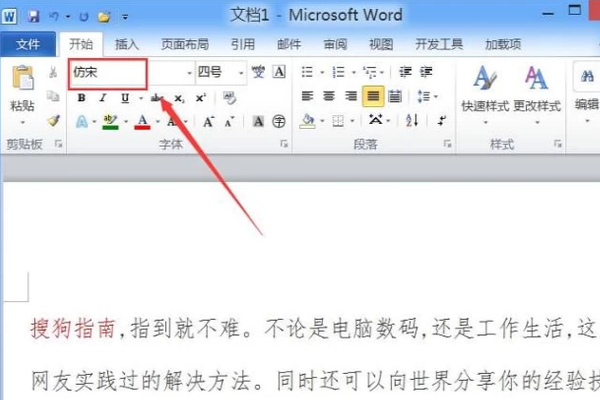Image resolution: width=600 pixels, height=400 pixels.
Task: Switch to the 插入 tab
Action: (x=127, y=44)
